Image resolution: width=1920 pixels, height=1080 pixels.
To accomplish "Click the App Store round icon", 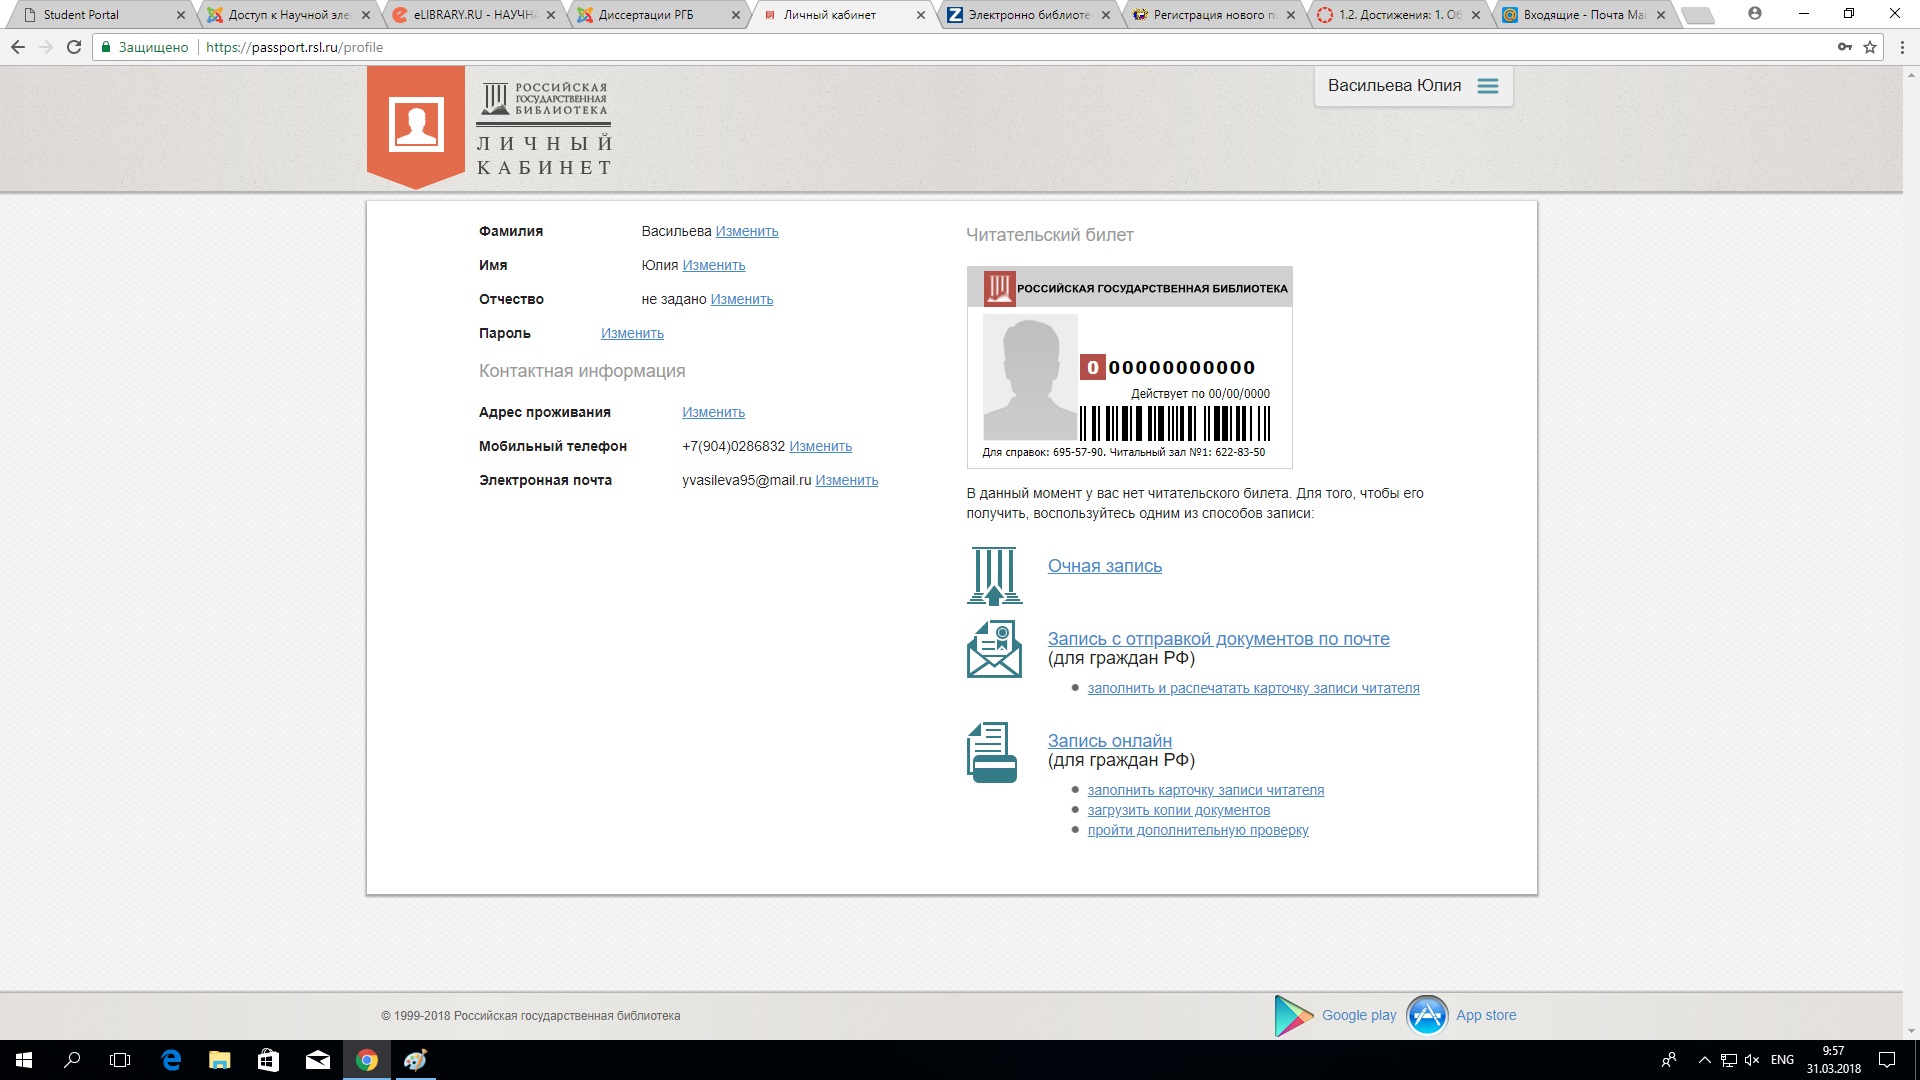I will (1427, 1015).
